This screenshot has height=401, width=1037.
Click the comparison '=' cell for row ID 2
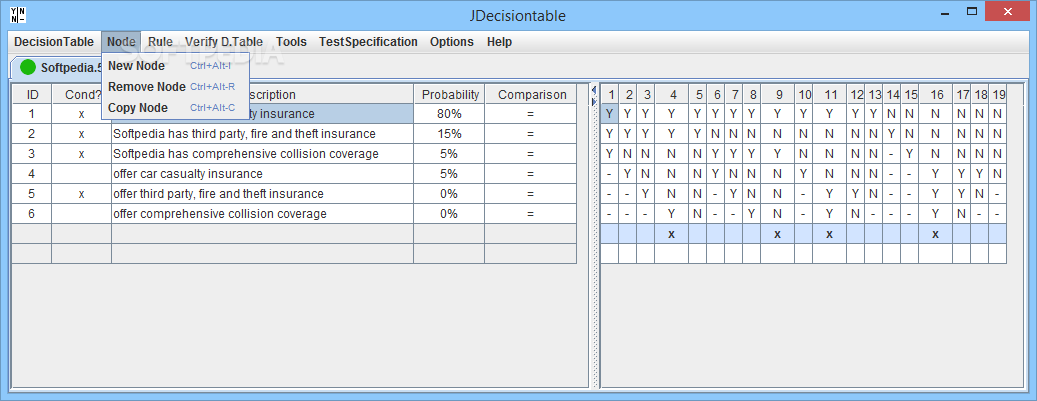click(531, 134)
